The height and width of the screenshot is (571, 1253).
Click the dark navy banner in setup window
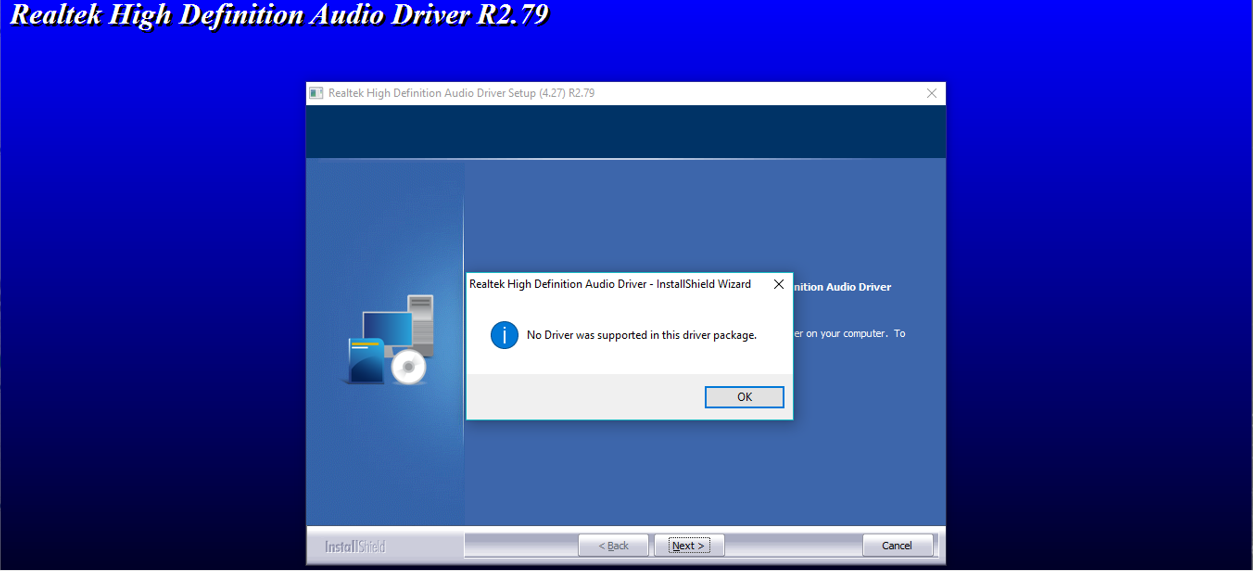625,131
